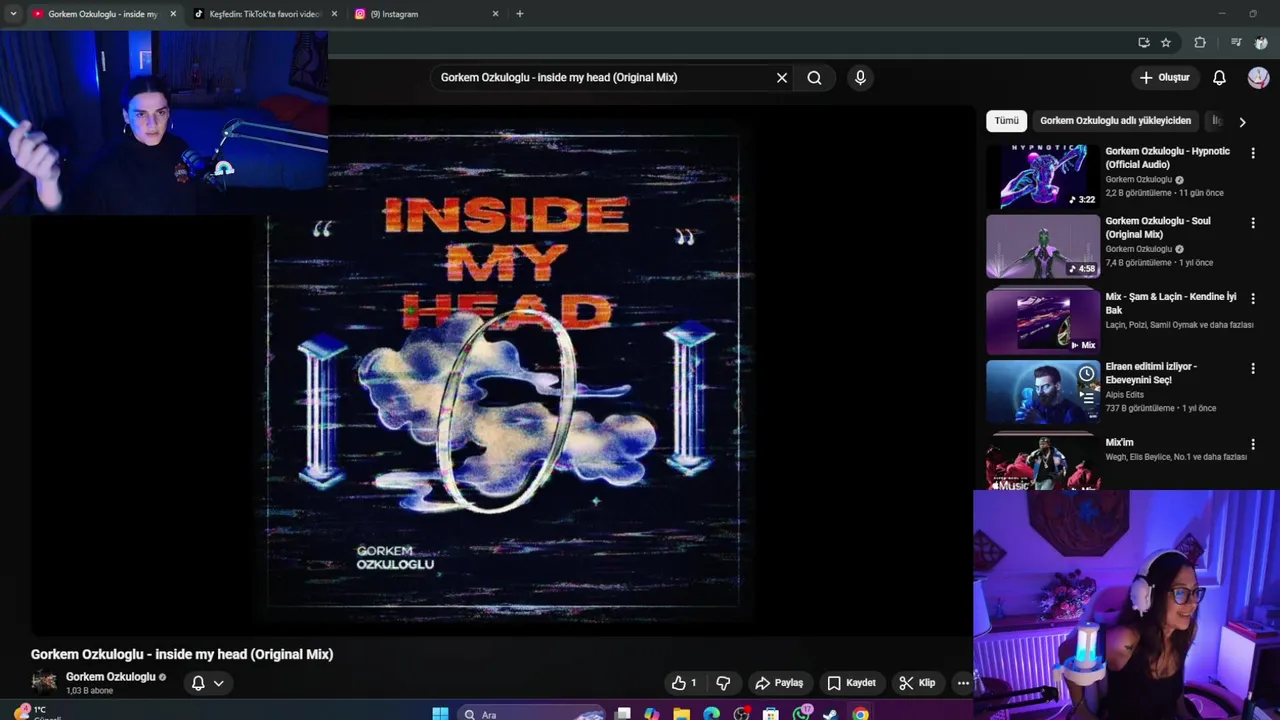1280x720 pixels.
Task: Open the Chrome extensions puzzle icon
Action: click(1200, 43)
